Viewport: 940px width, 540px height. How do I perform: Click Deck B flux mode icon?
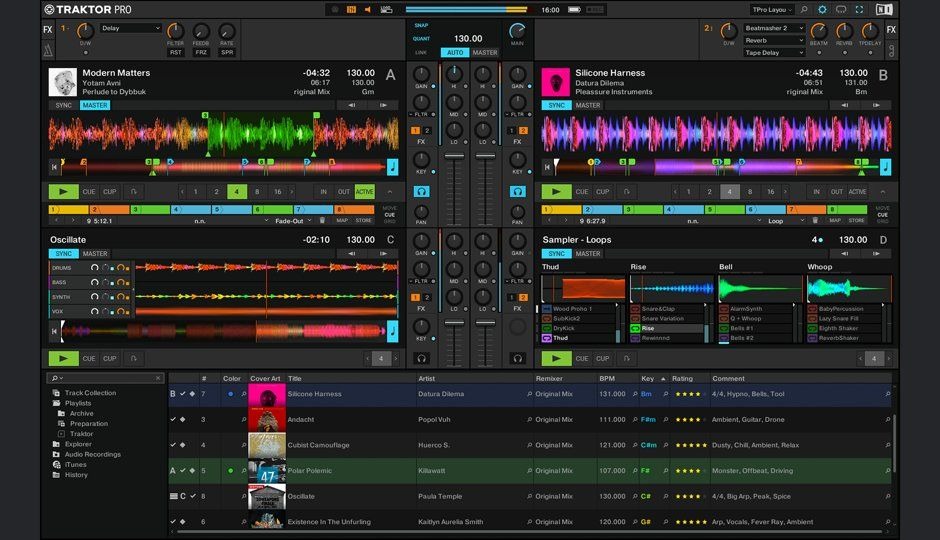pyautogui.click(x=626, y=192)
